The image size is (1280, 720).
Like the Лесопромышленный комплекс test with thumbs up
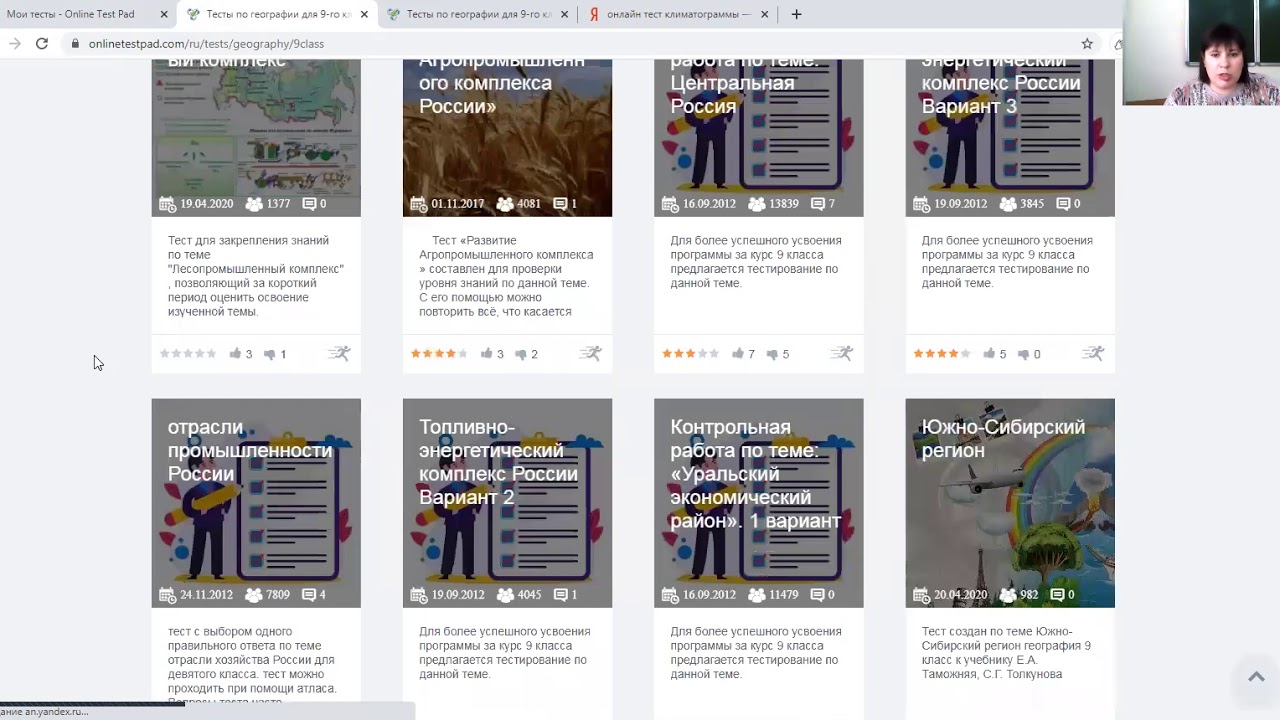coord(235,353)
